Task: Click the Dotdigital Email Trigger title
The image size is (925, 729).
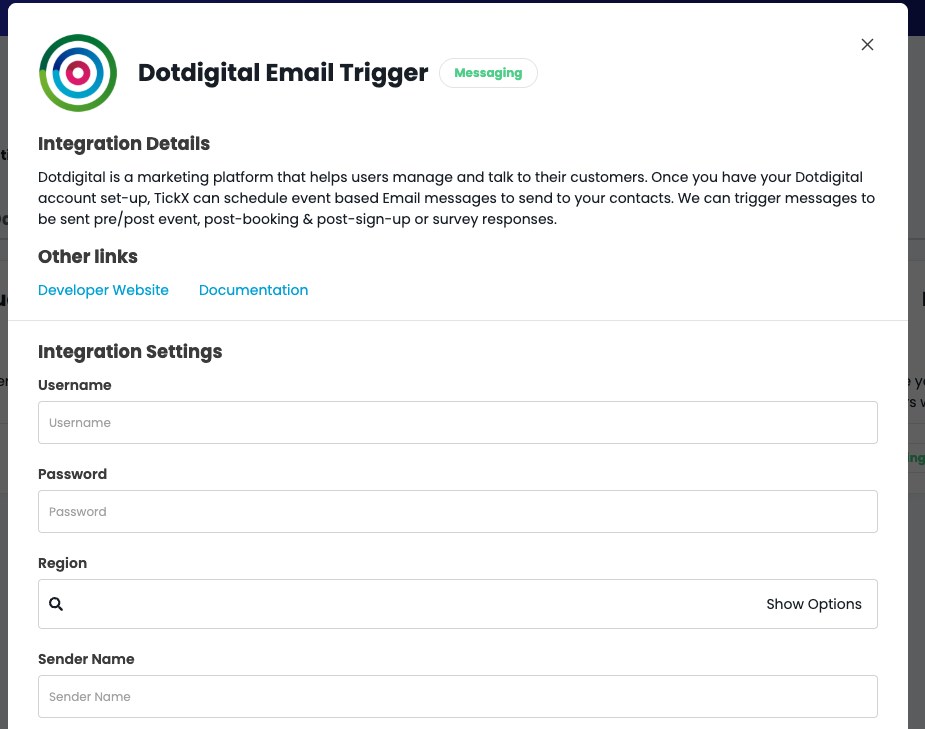Action: pyautogui.click(x=283, y=73)
